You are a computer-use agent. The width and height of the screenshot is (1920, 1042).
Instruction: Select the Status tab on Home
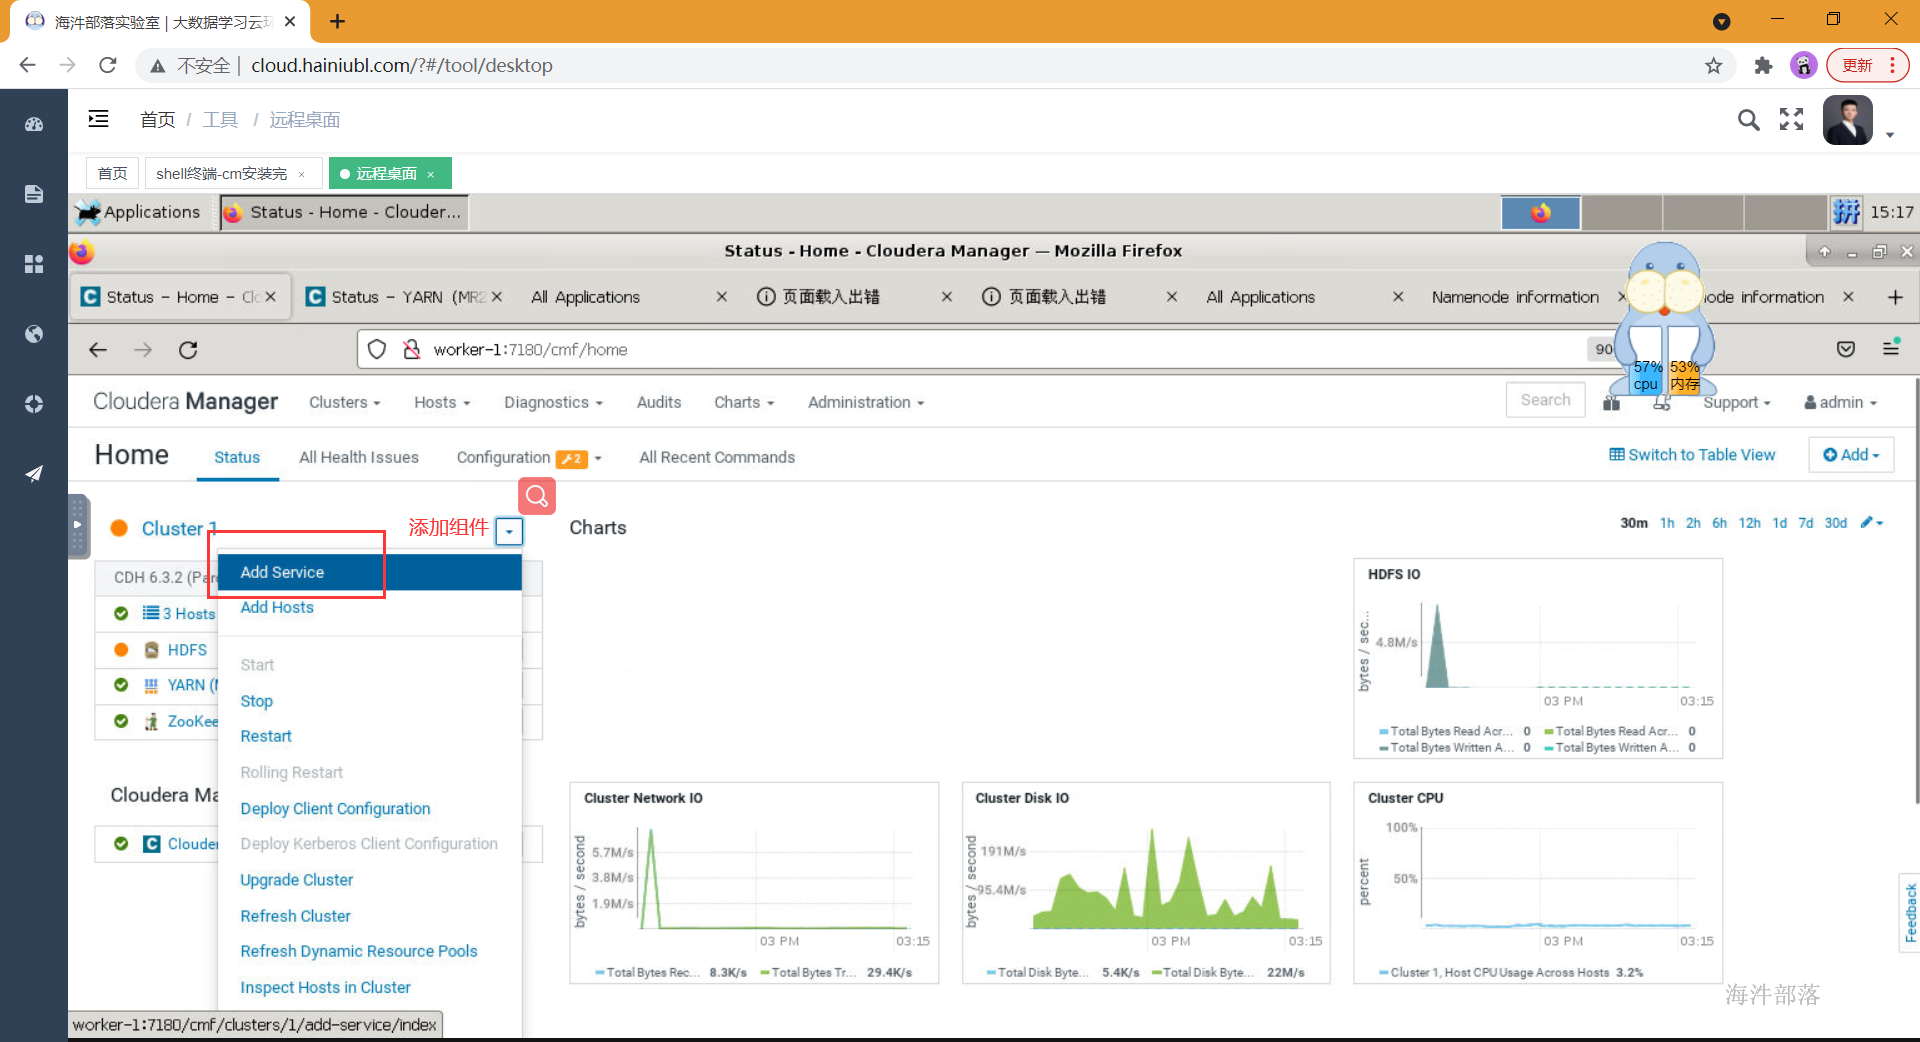237,457
